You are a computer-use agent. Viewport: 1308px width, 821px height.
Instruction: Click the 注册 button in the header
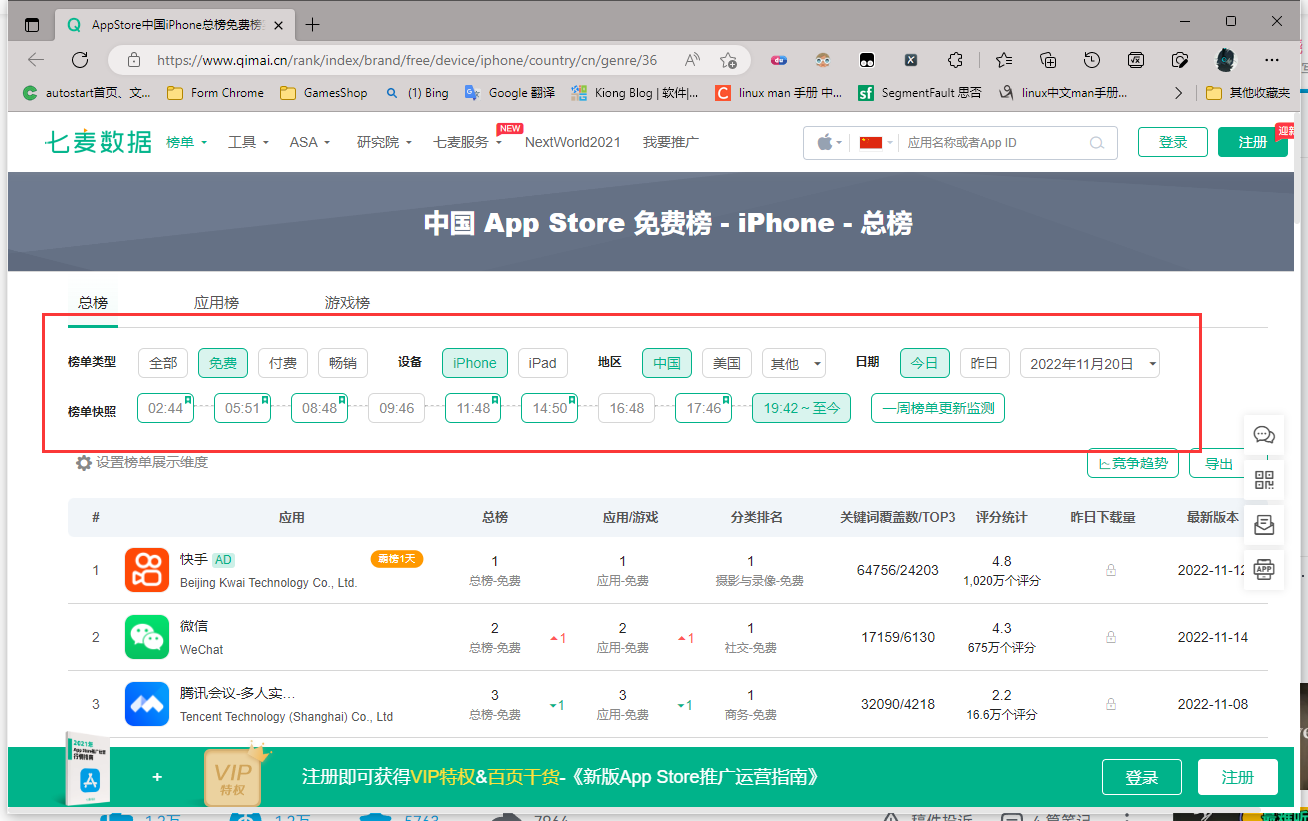(x=1253, y=142)
